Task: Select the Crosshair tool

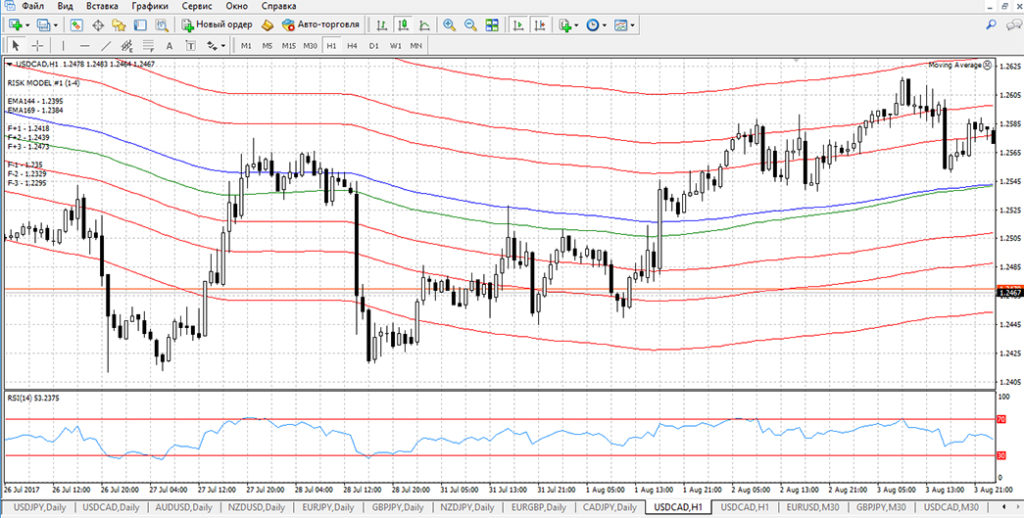Action: (37, 45)
